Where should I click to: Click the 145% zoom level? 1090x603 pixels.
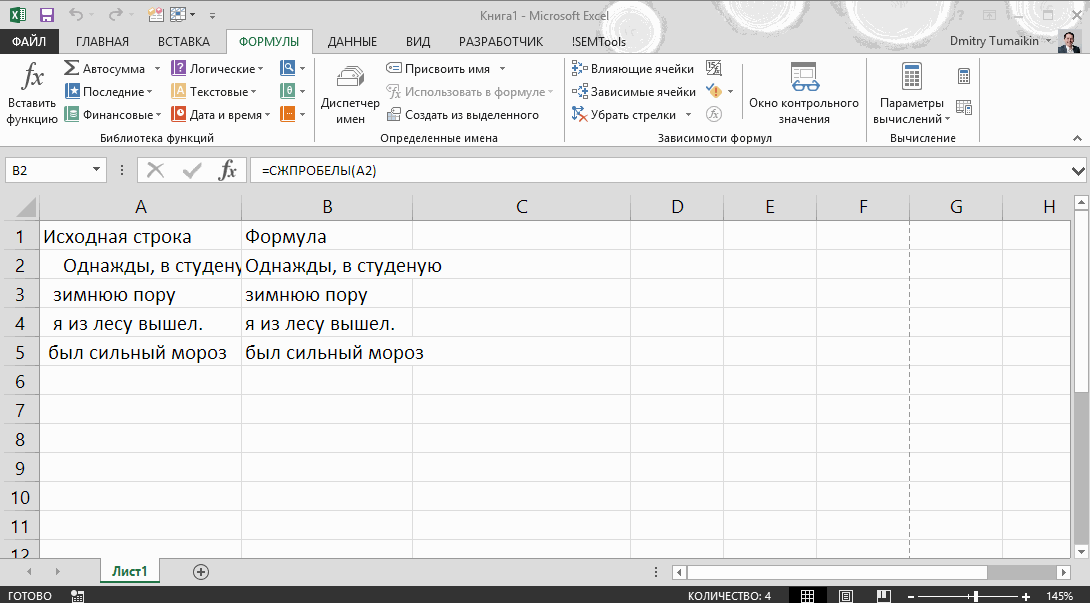tap(1059, 596)
